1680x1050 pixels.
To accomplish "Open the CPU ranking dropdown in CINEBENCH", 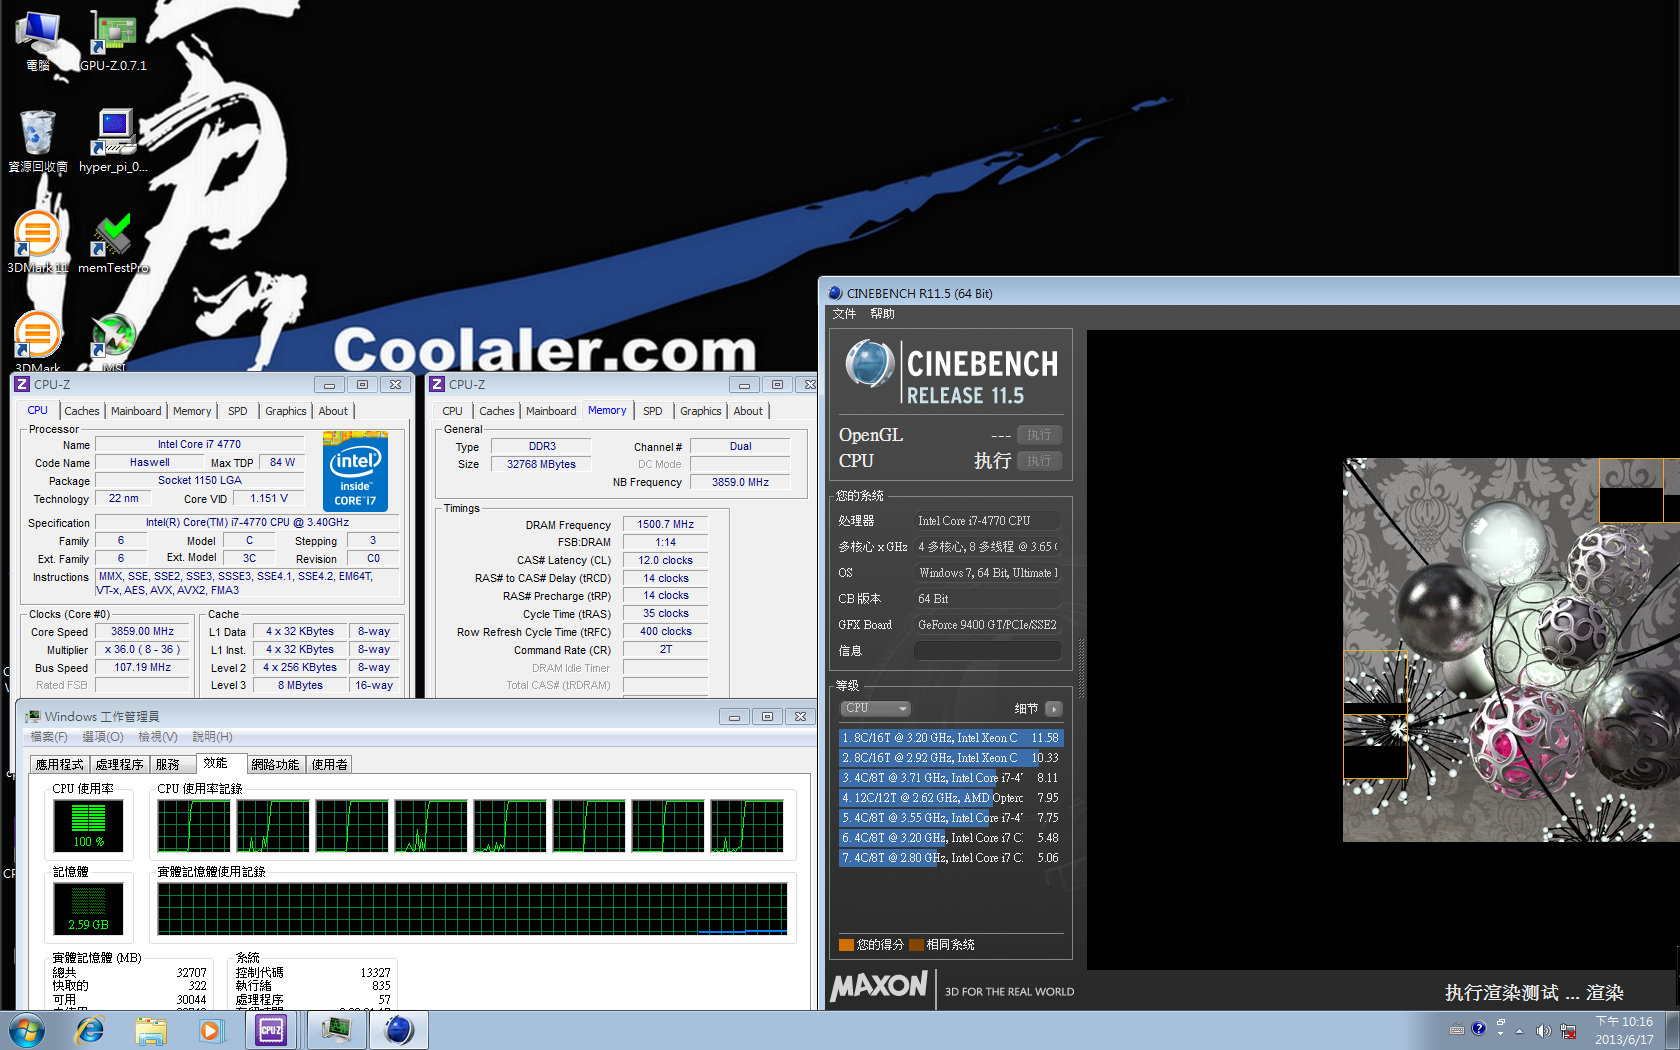I will 875,708.
